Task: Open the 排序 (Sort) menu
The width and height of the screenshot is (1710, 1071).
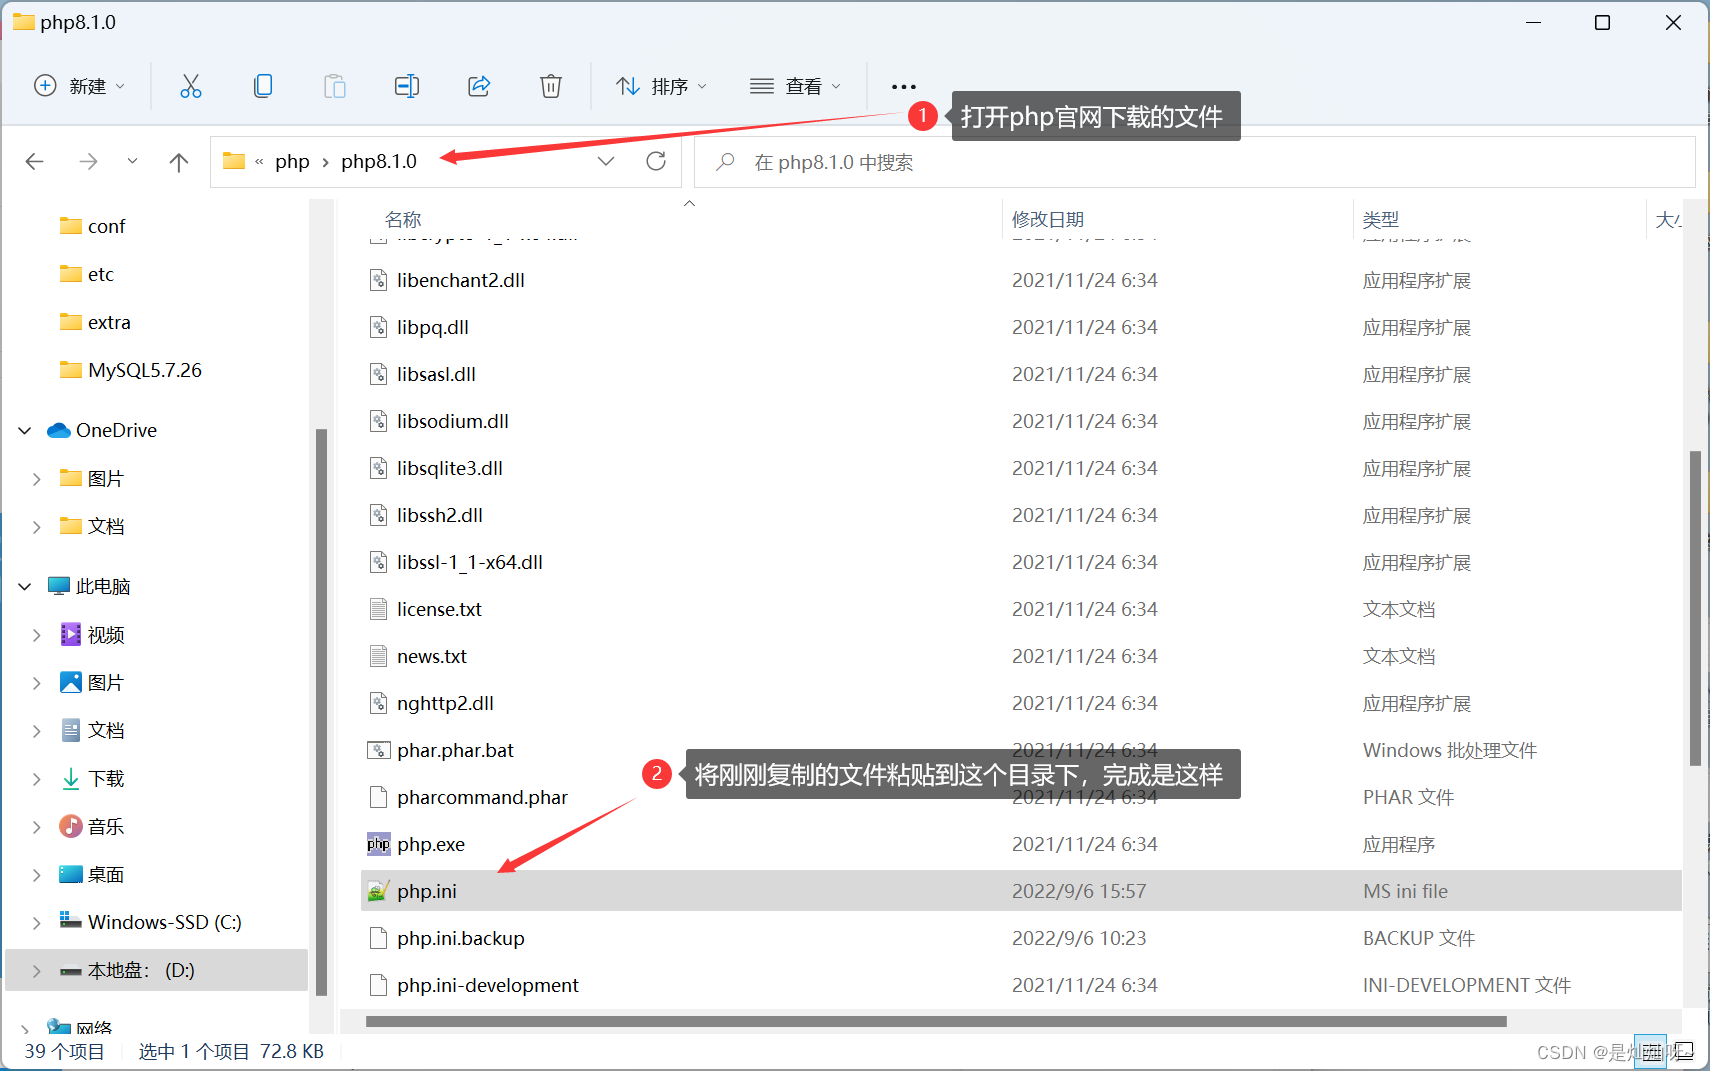Action: coord(662,86)
